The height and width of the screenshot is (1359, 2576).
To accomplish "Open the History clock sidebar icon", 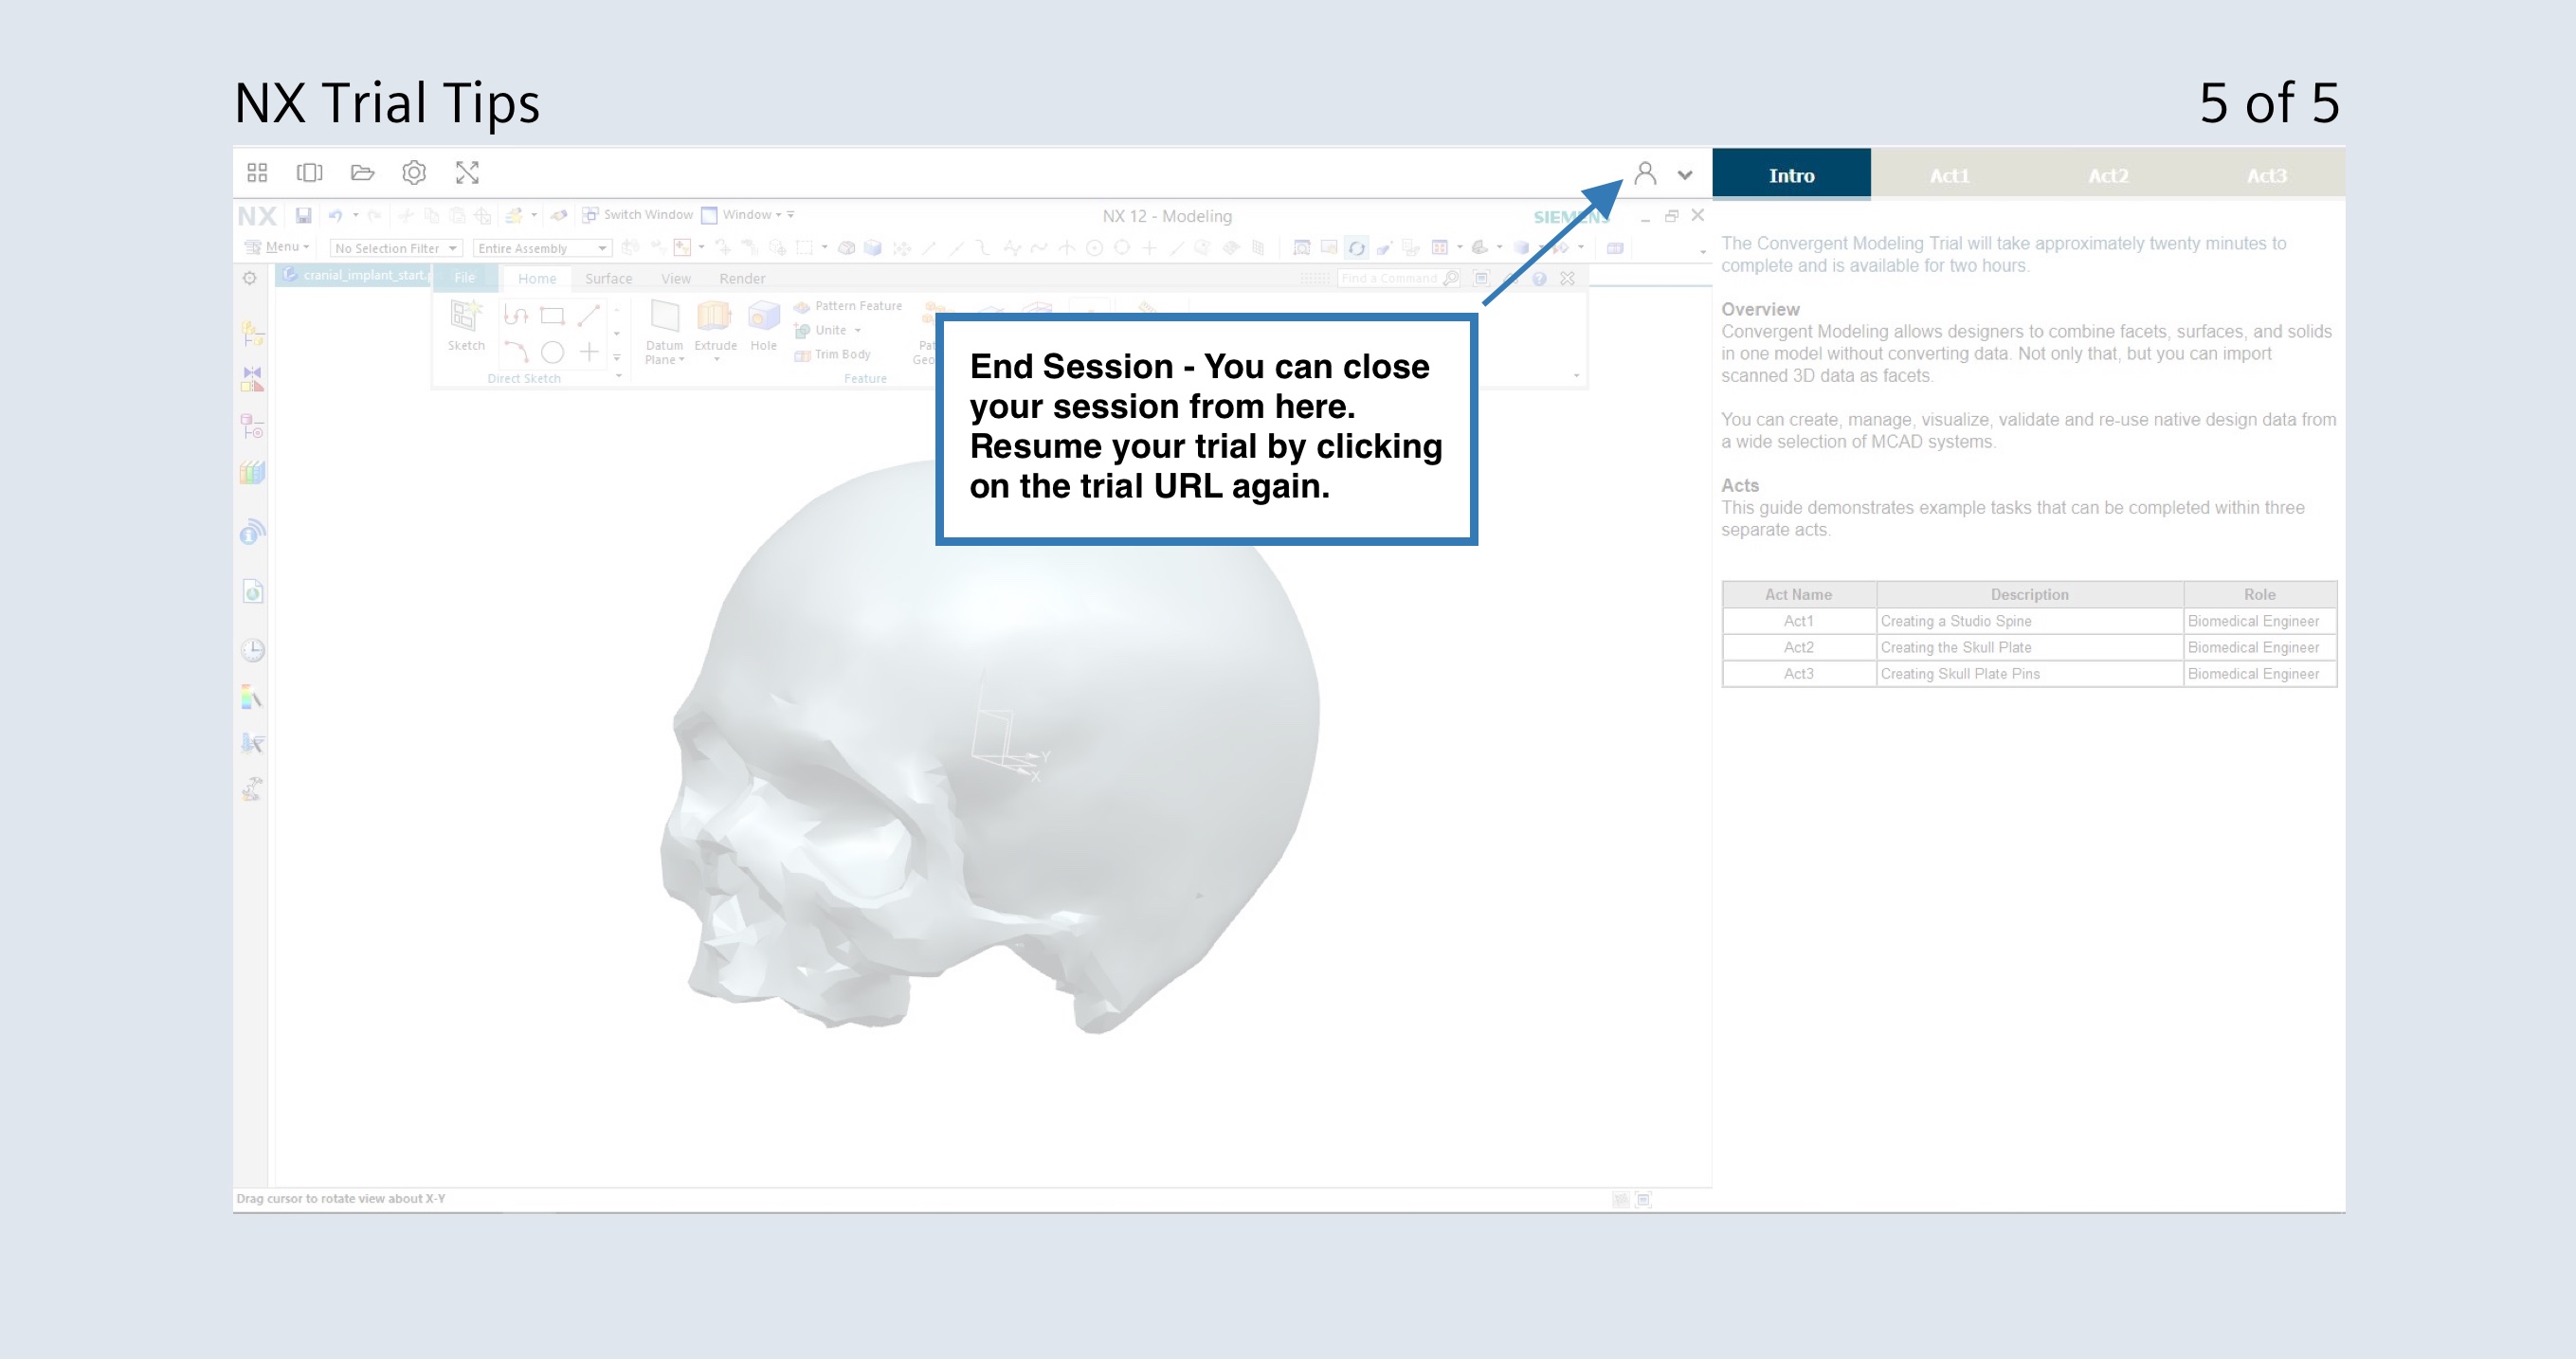I will 252,651.
